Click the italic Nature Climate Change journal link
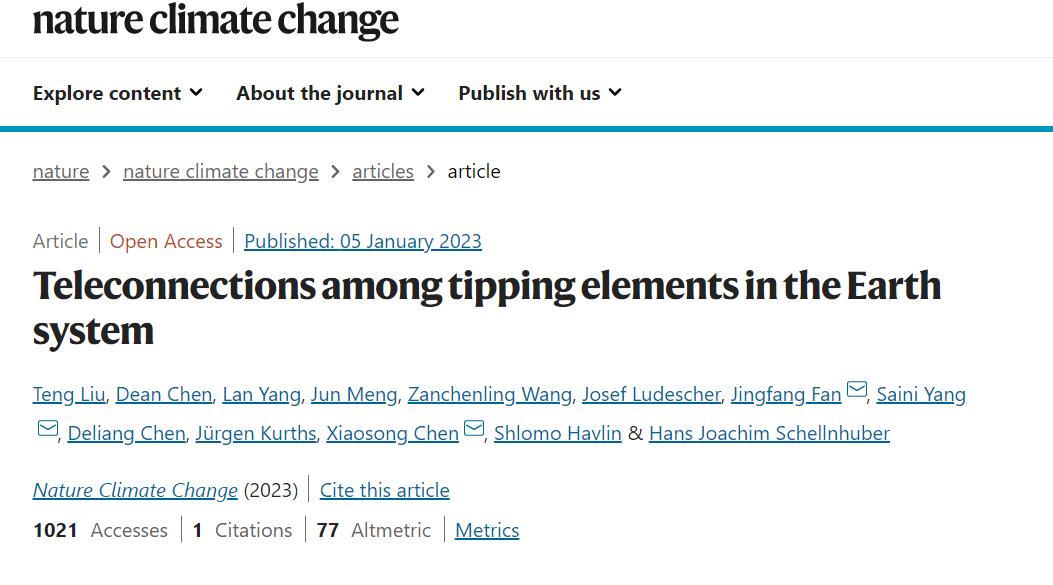 (x=135, y=490)
